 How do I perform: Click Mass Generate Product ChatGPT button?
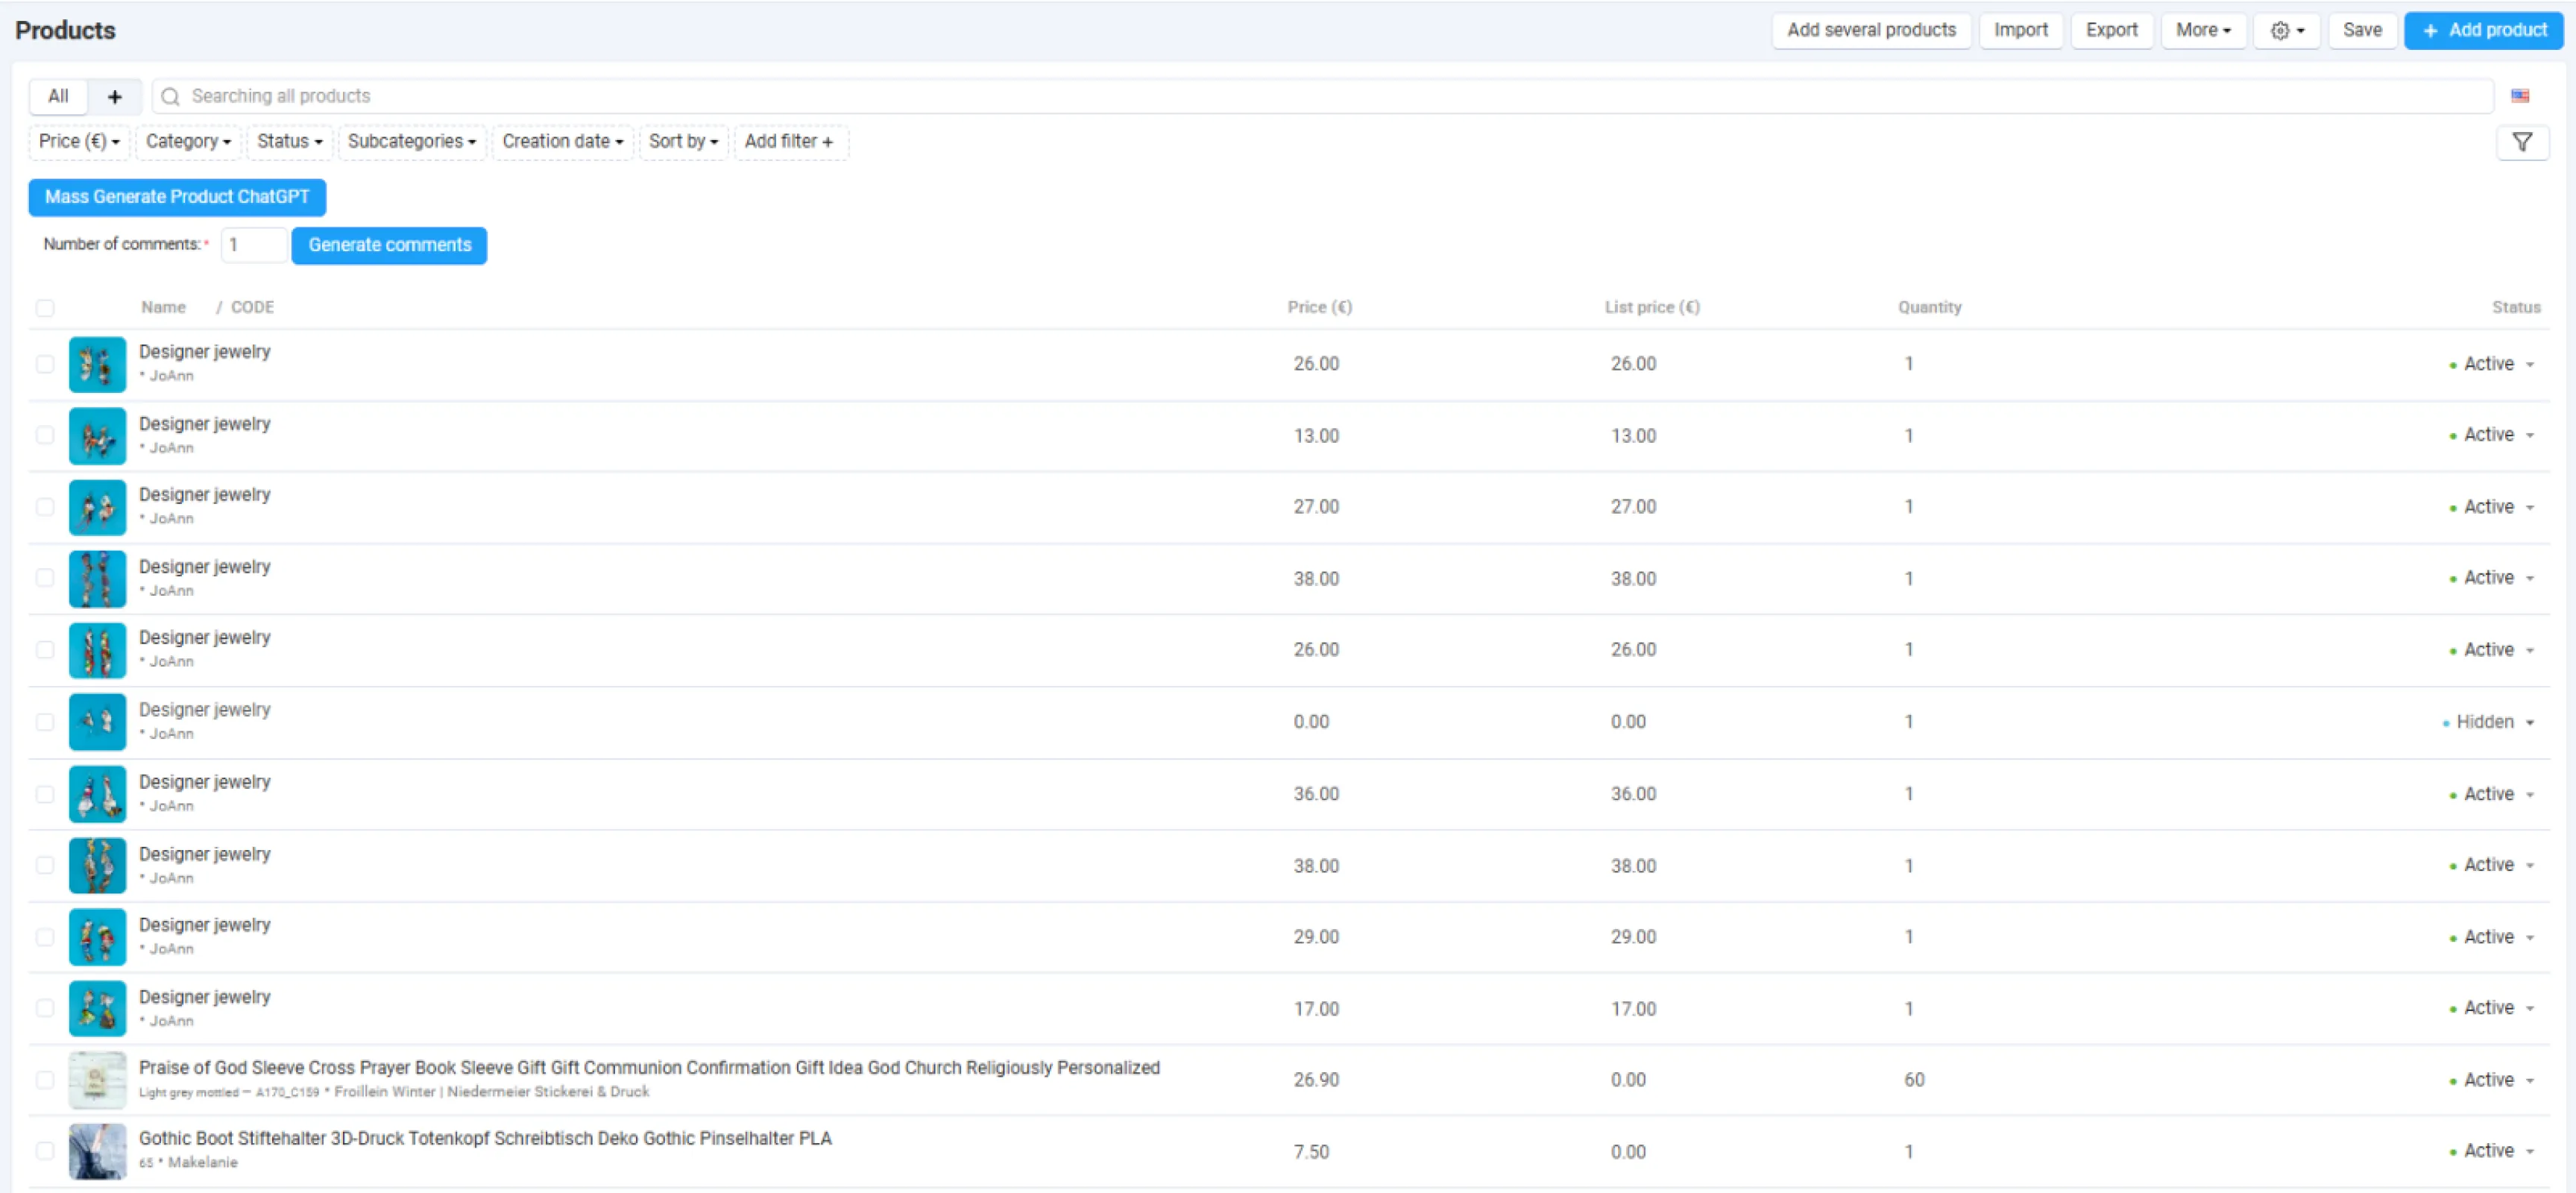coord(177,197)
